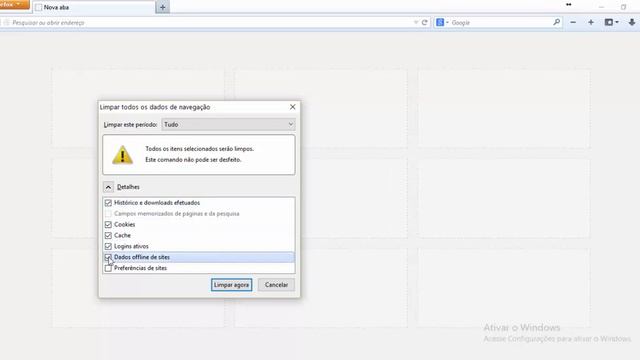
Task: Click the Google search field
Action: click(x=501, y=22)
